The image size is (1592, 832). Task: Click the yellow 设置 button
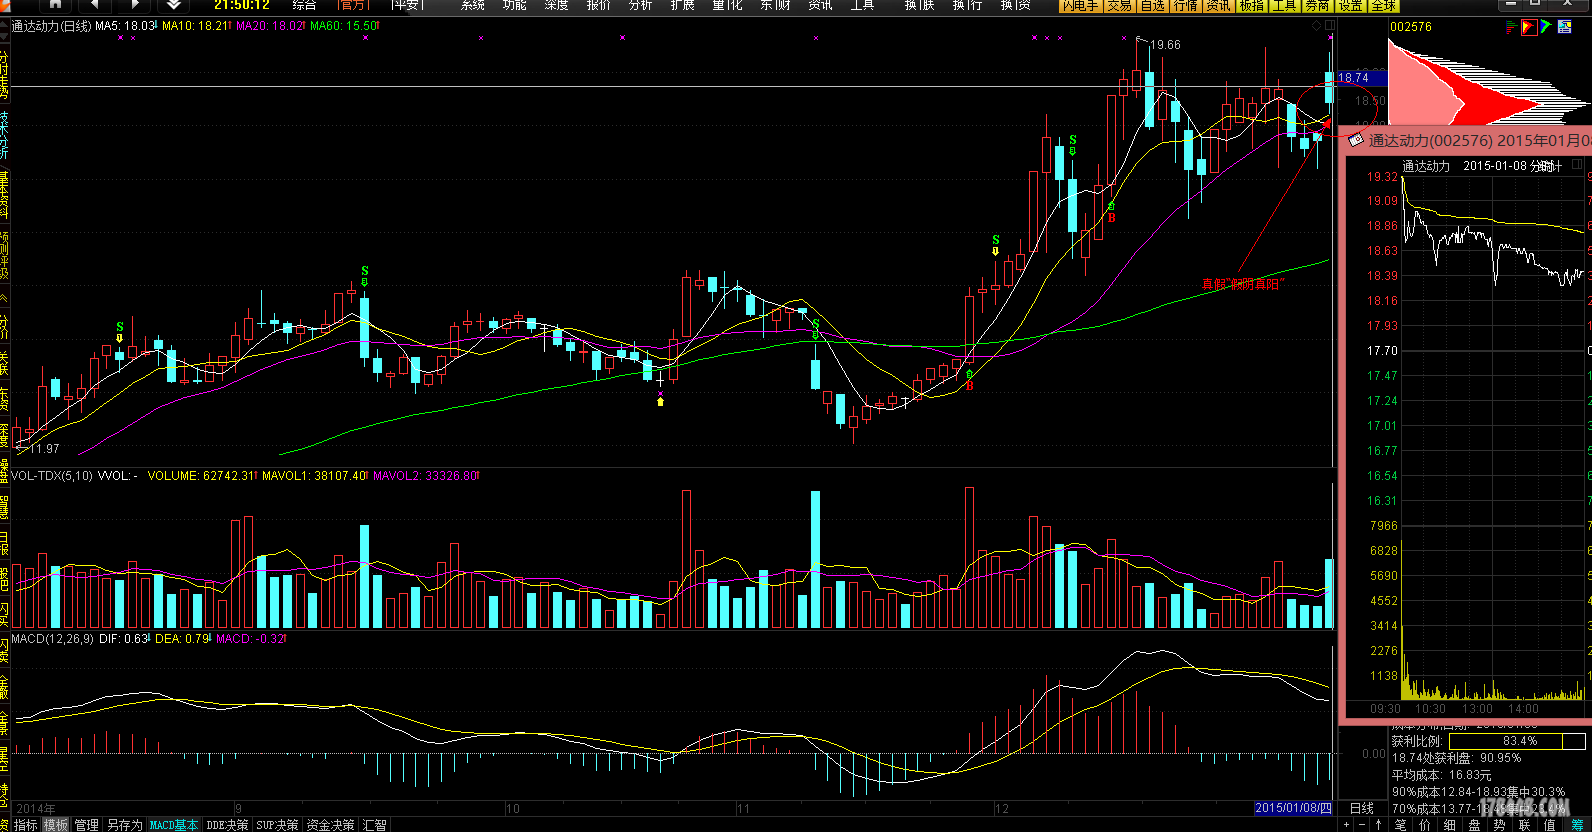(x=1350, y=5)
